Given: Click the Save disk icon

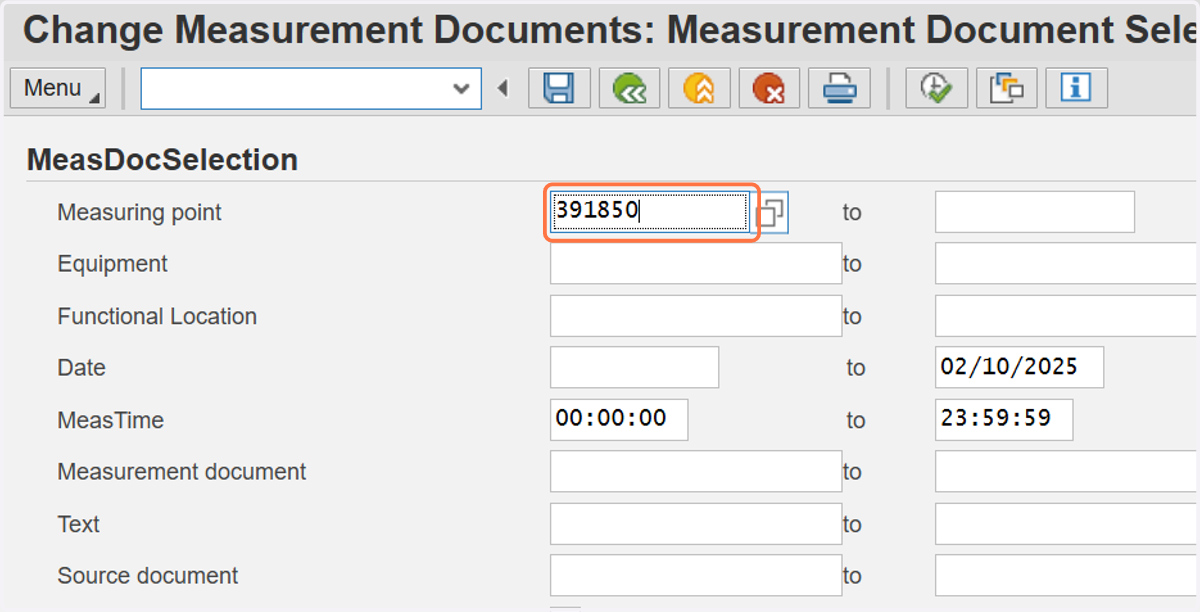Looking at the screenshot, I should pyautogui.click(x=559, y=89).
